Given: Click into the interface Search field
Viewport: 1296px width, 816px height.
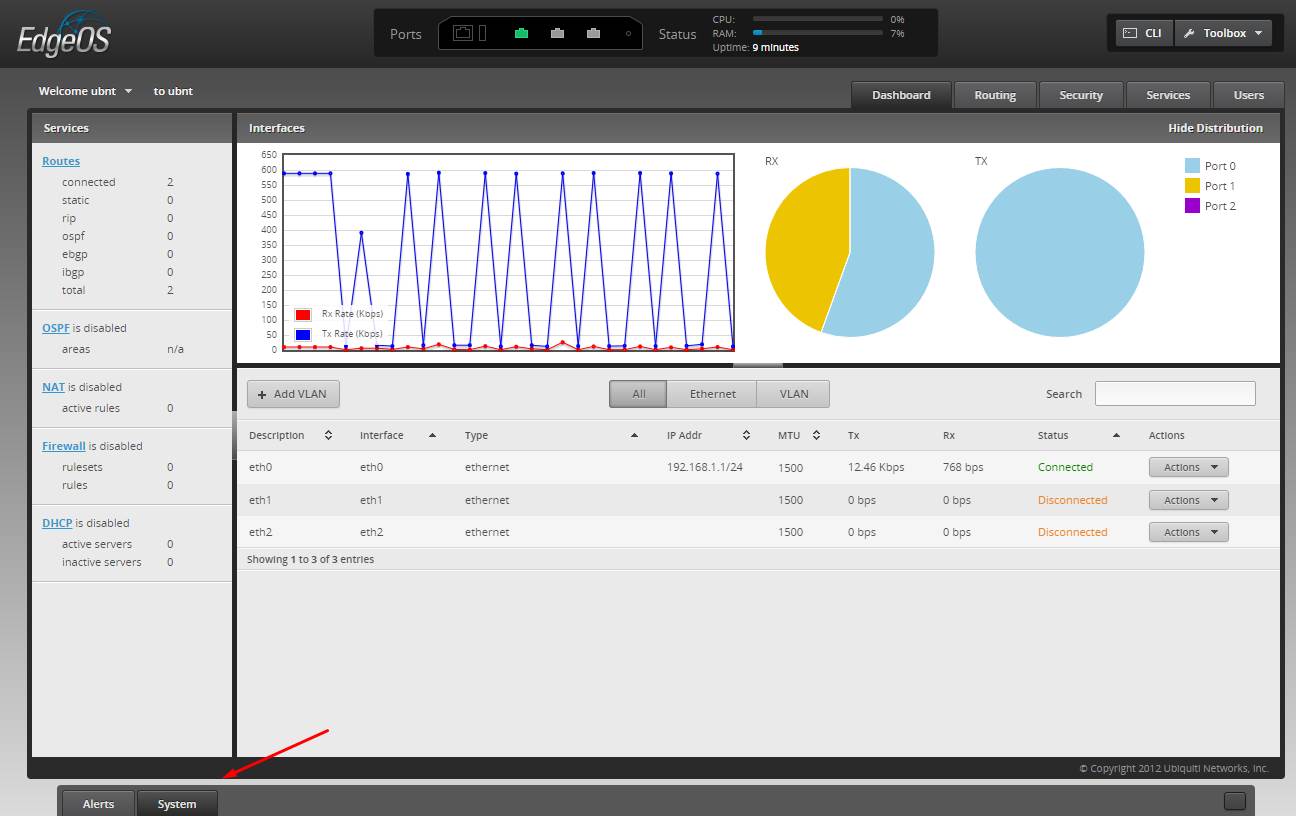Looking at the screenshot, I should tap(1174, 394).
